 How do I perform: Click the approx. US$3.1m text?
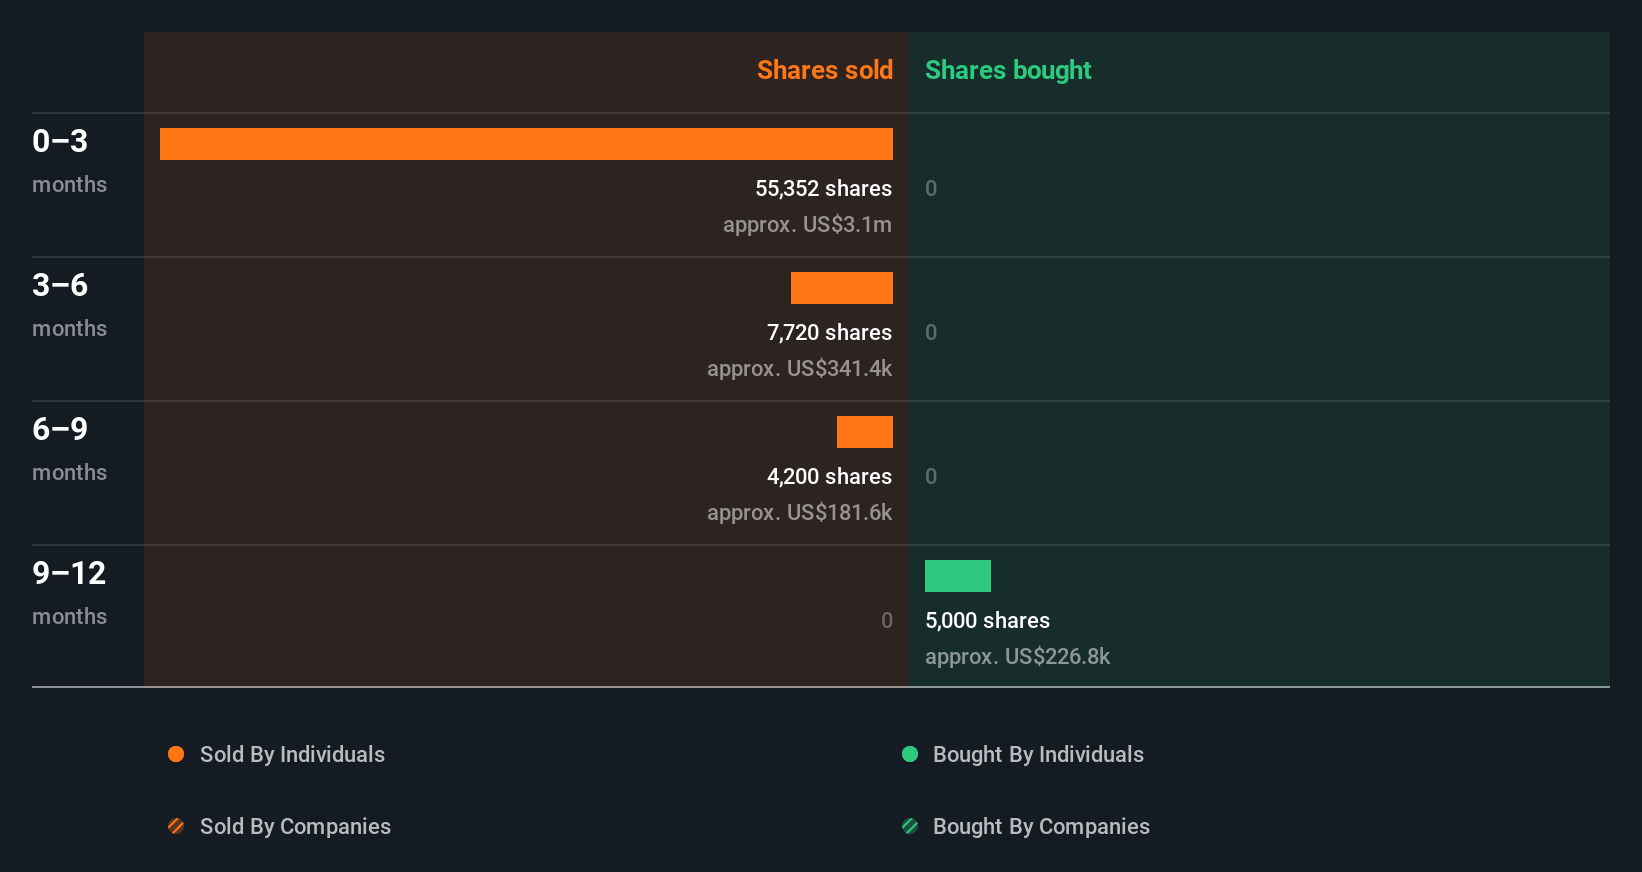click(x=807, y=225)
